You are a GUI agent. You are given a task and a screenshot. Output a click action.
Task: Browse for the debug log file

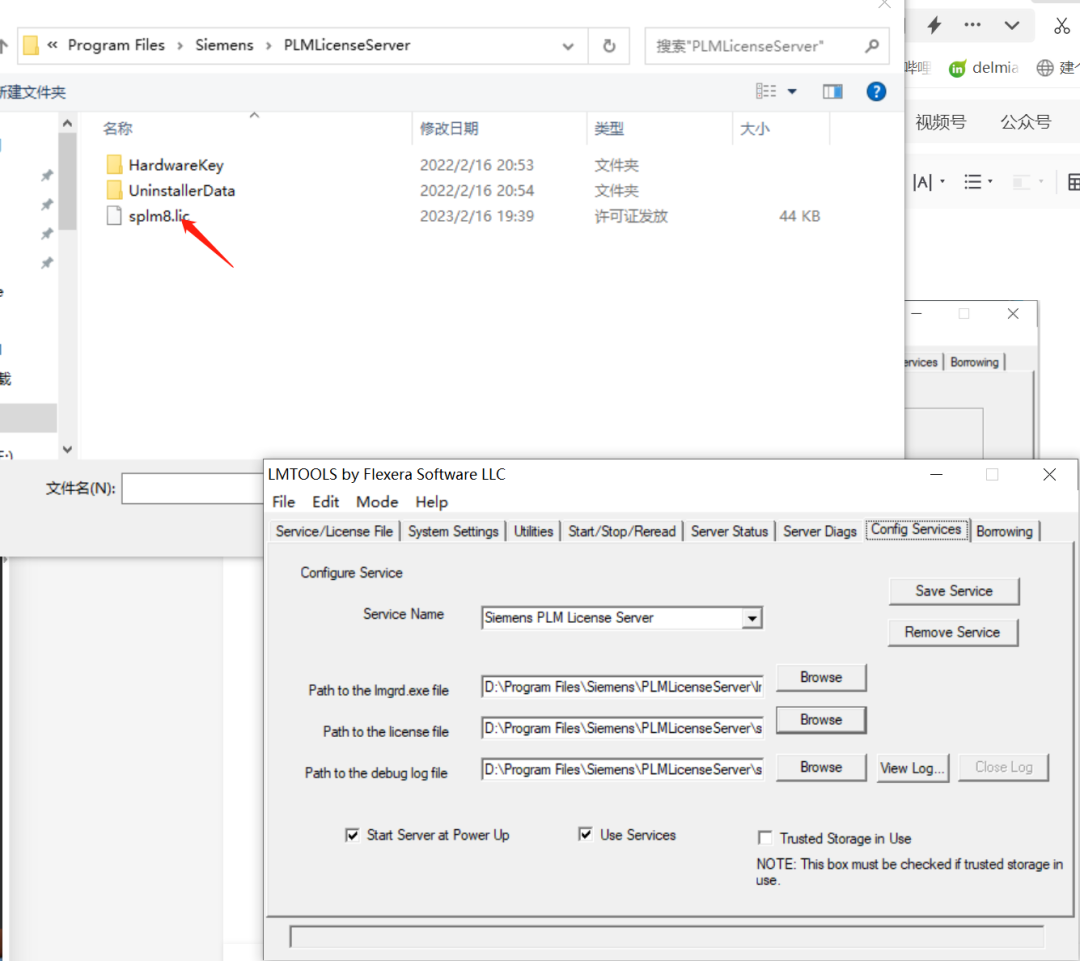pos(821,767)
